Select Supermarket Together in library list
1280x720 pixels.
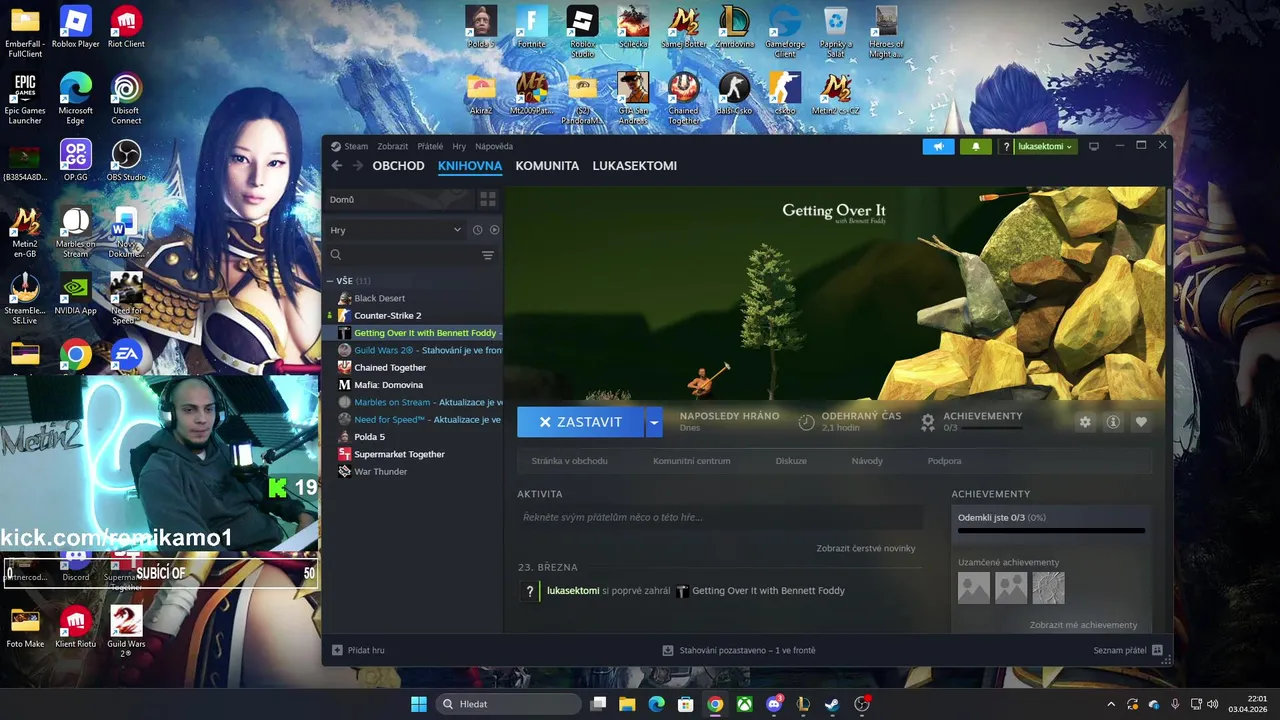coord(399,454)
